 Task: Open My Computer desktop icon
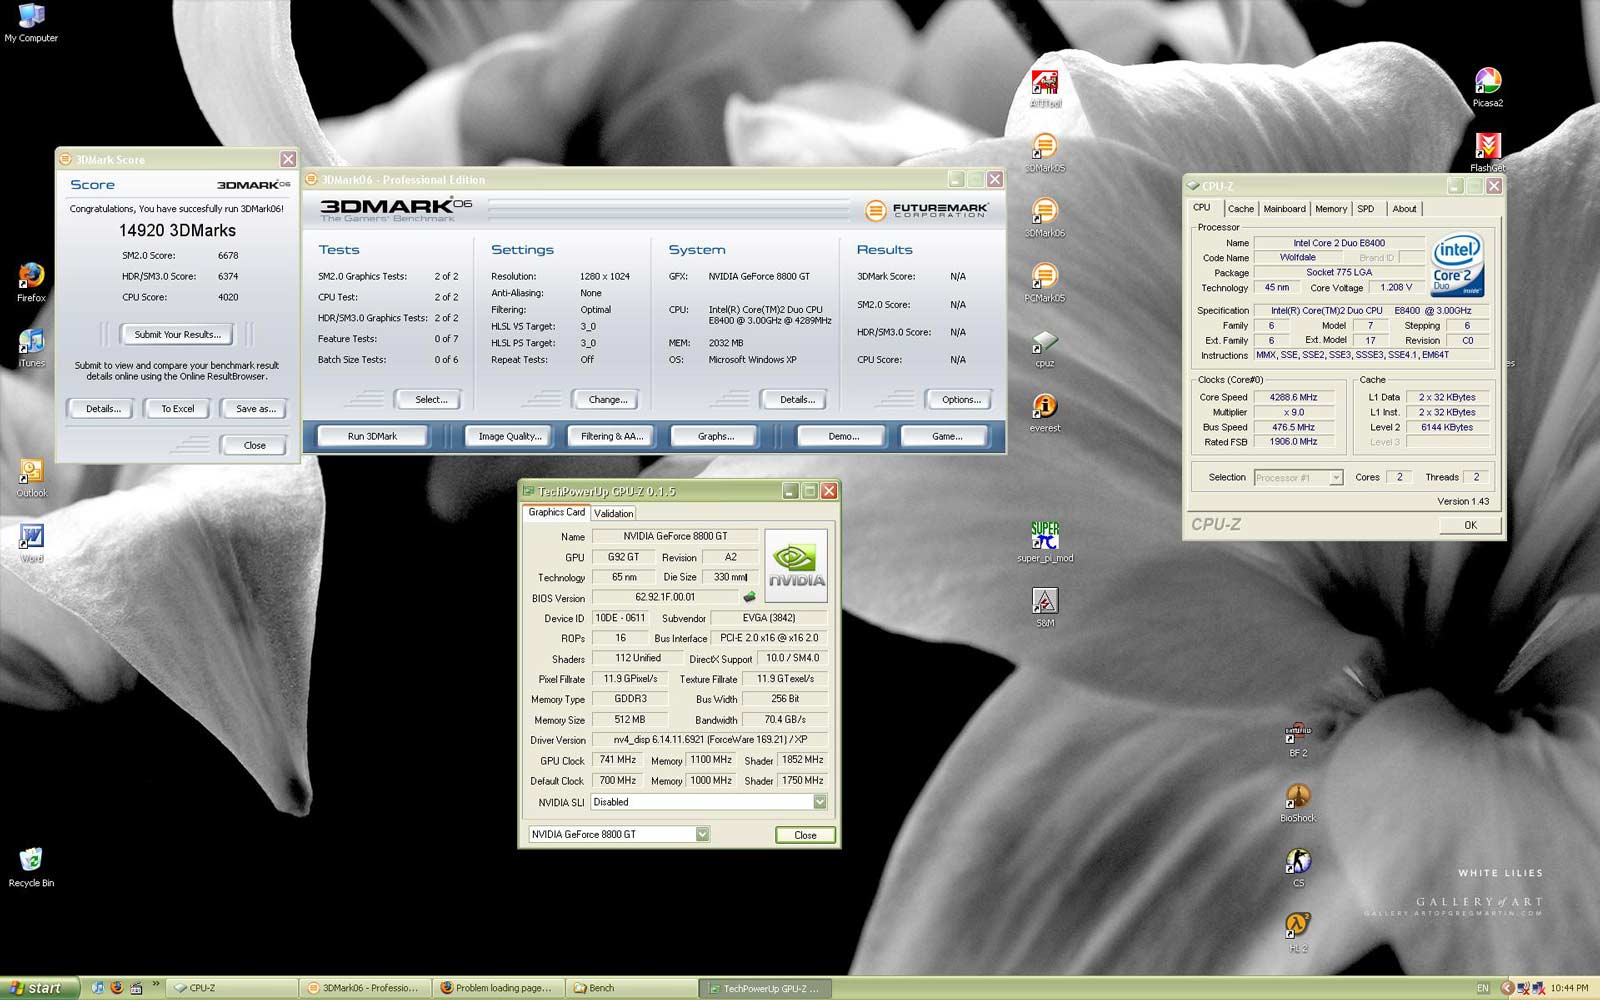click(x=31, y=22)
